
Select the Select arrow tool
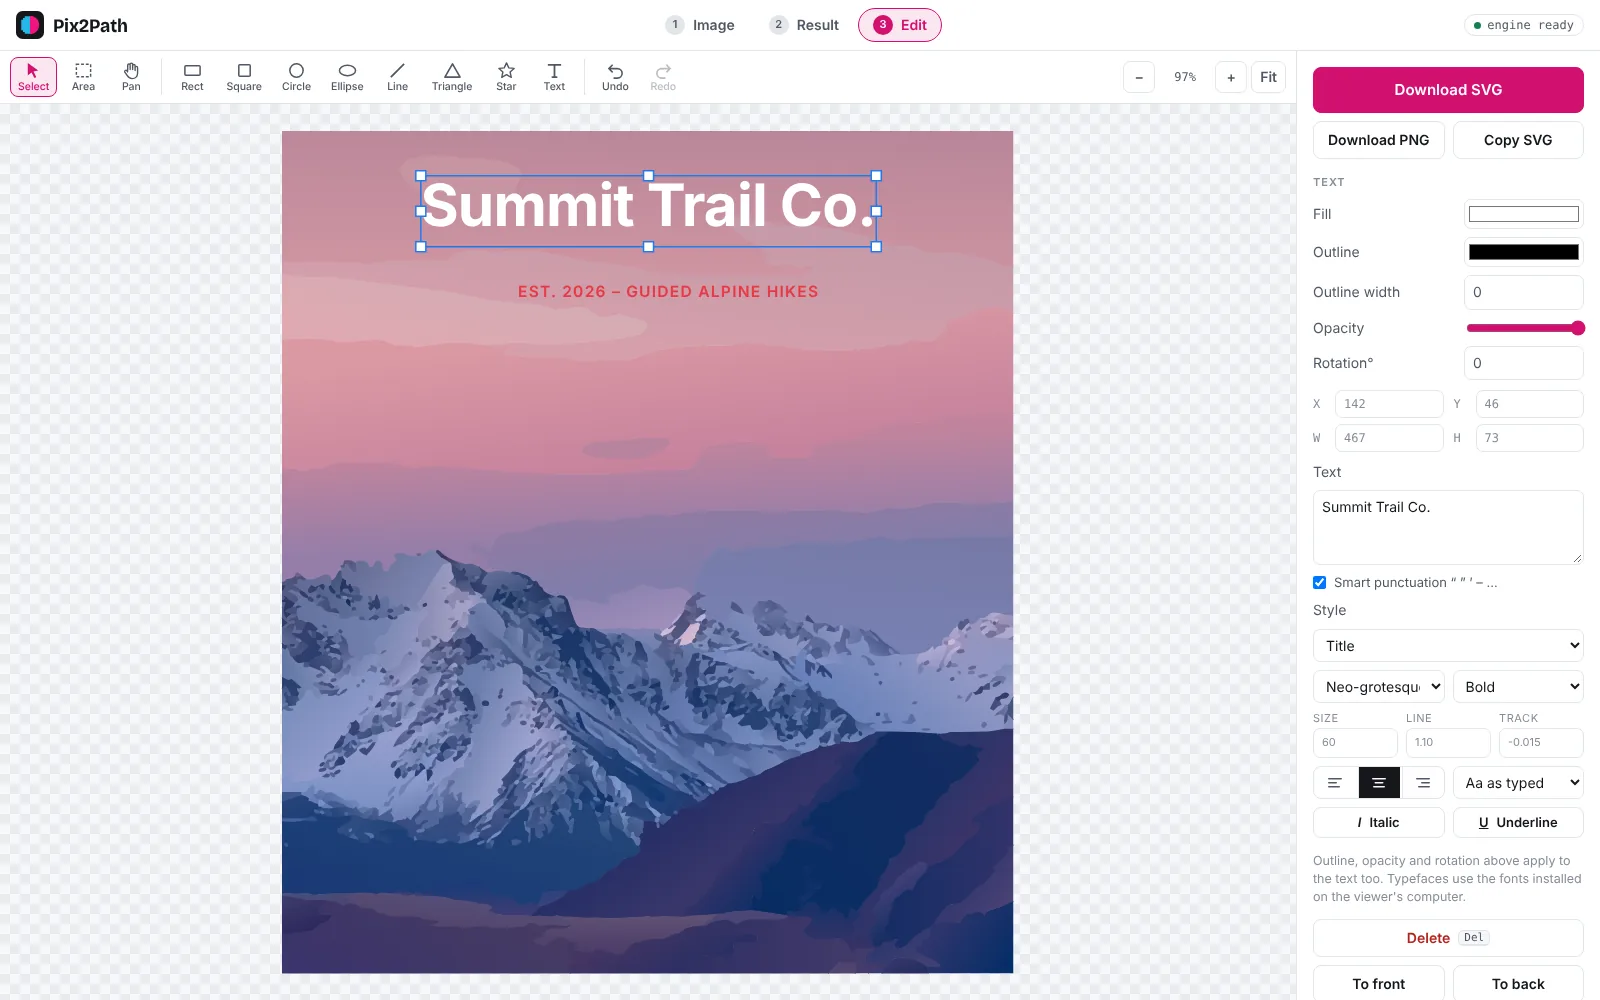(33, 77)
